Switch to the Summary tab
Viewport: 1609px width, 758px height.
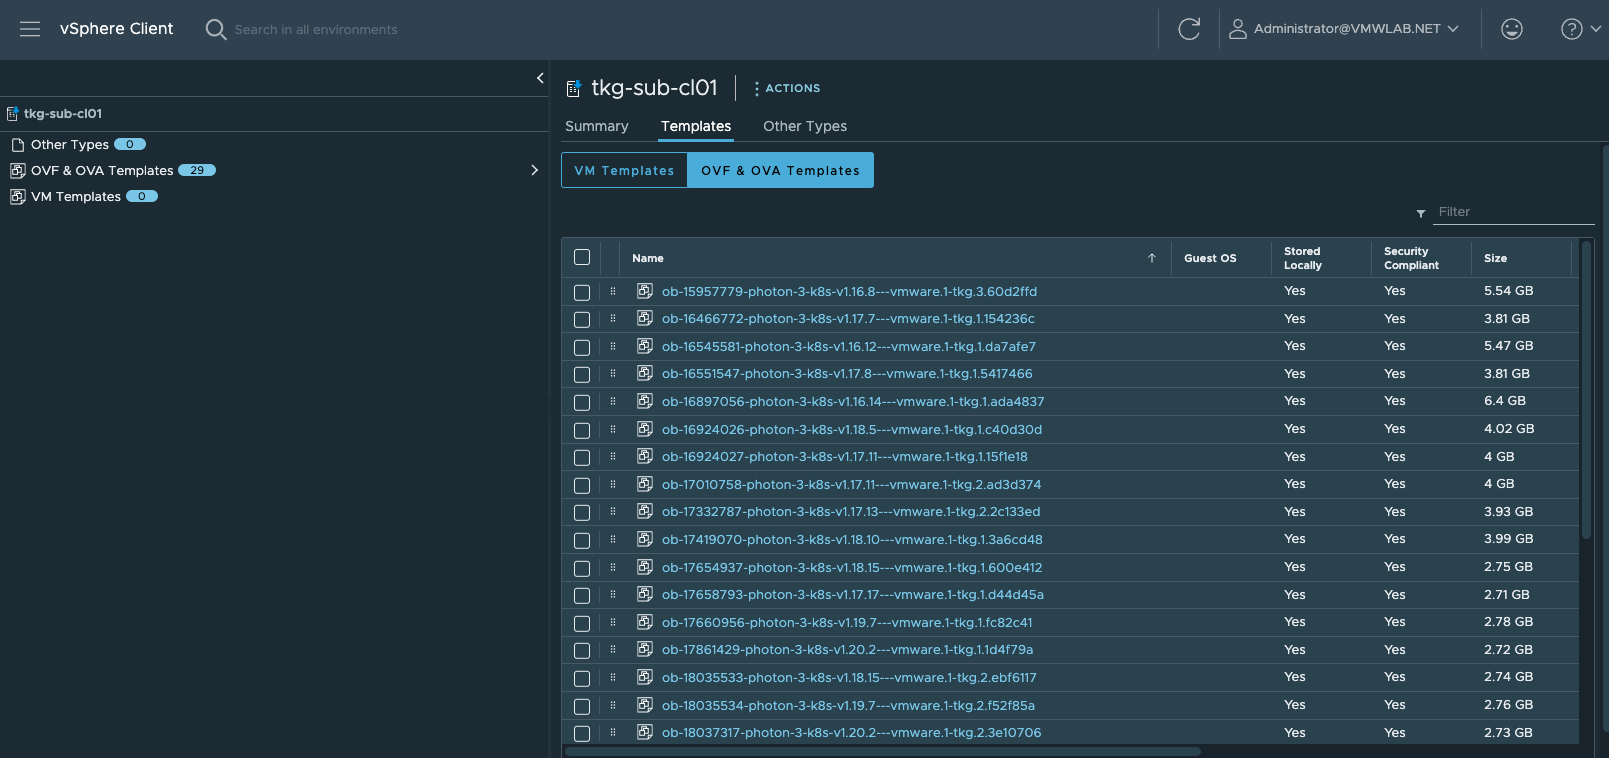pyautogui.click(x=597, y=126)
